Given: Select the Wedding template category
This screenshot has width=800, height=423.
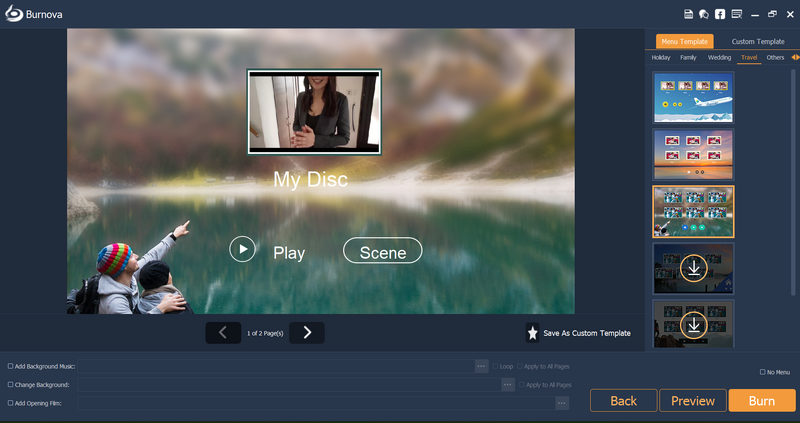Looking at the screenshot, I should point(719,58).
